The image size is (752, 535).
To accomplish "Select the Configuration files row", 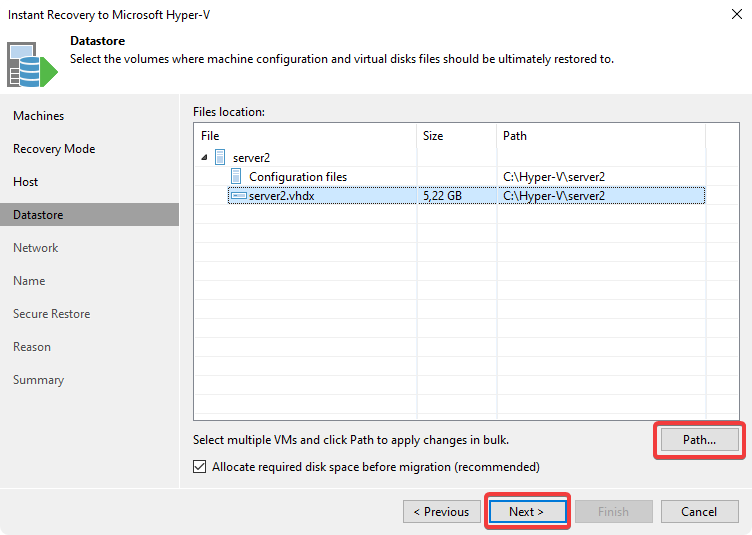I will [298, 177].
